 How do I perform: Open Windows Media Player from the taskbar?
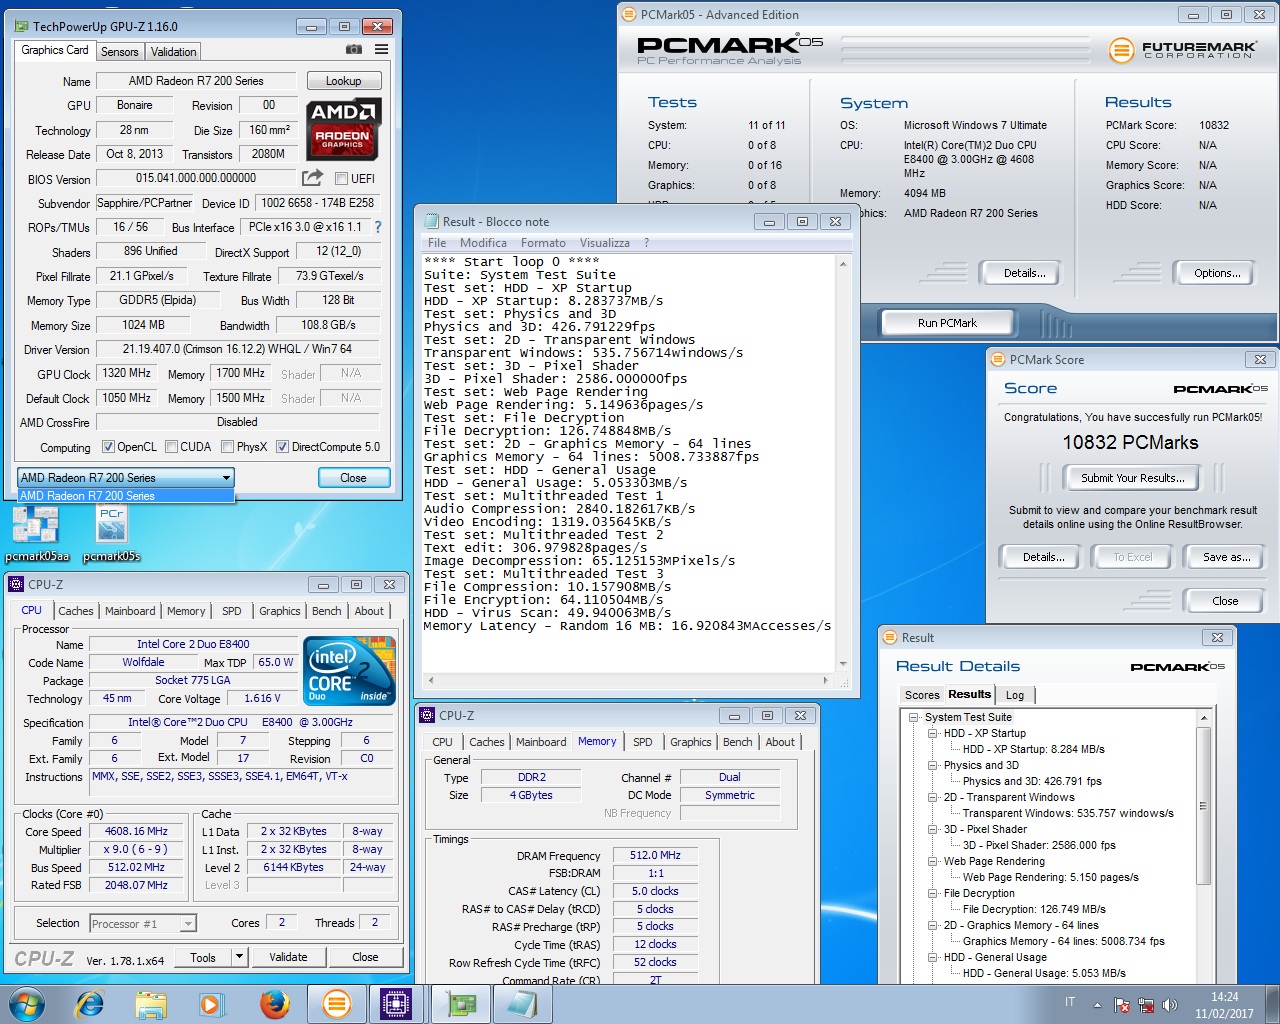pyautogui.click(x=212, y=1003)
